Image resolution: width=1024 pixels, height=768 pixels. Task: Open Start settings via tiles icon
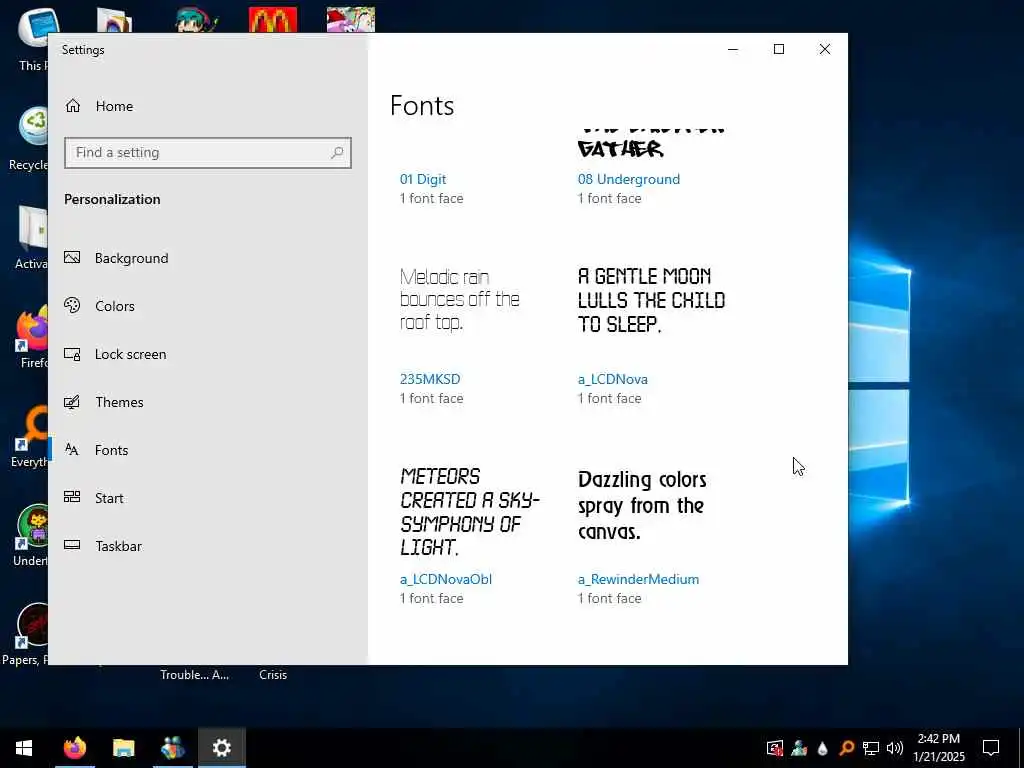[x=72, y=497]
